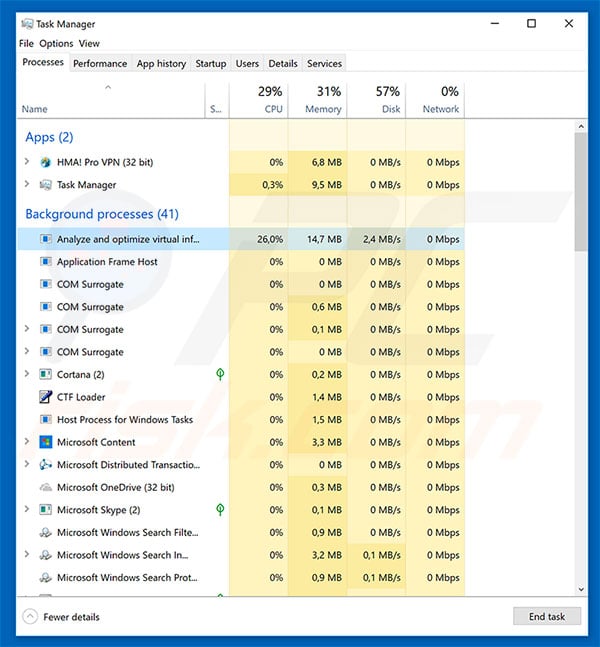Switch to the Performance tab
600x647 pixels.
100,64
